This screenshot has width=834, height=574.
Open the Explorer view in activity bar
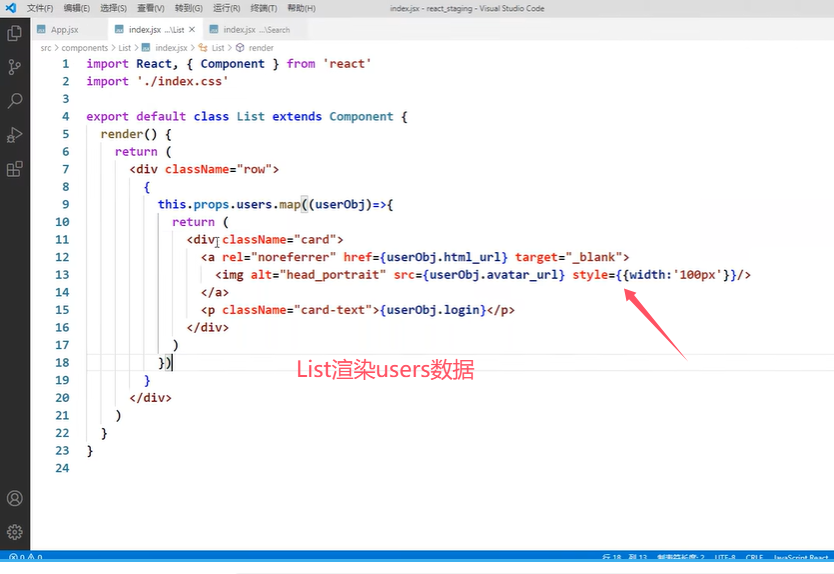tap(14, 34)
